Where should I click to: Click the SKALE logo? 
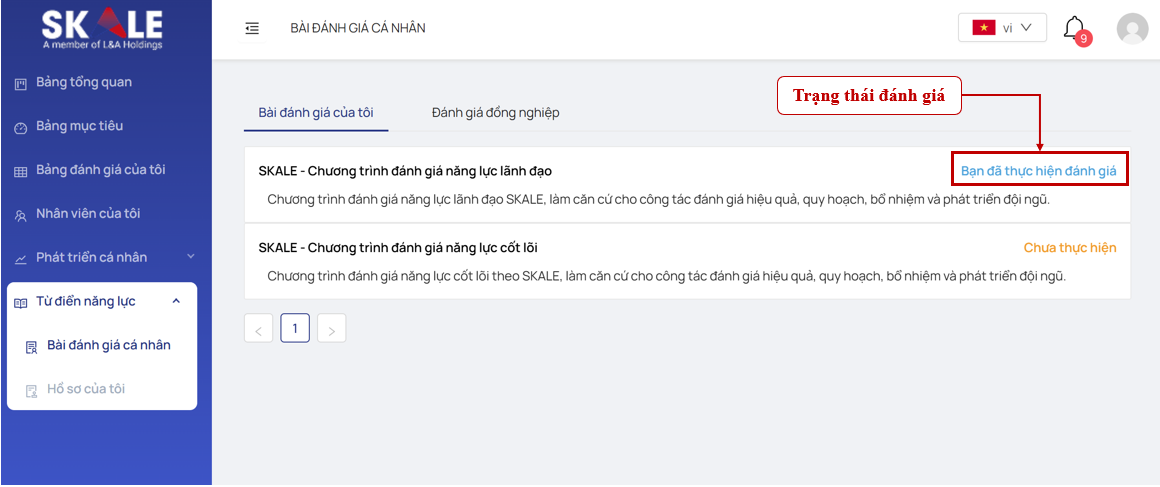(102, 28)
